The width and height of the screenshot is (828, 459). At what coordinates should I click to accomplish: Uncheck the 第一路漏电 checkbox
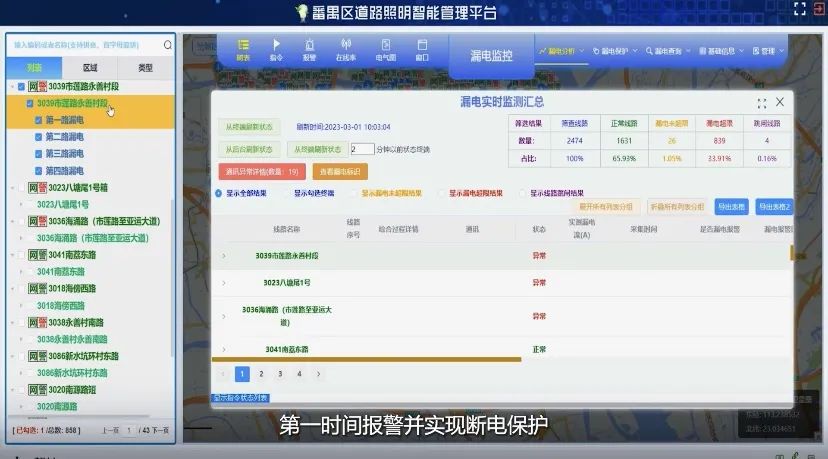[x=40, y=120]
